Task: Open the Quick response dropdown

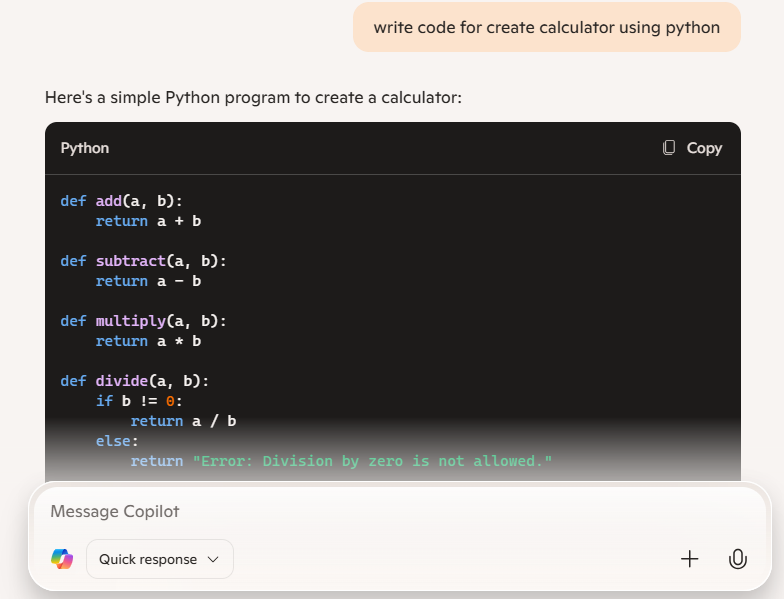Action: coord(160,559)
